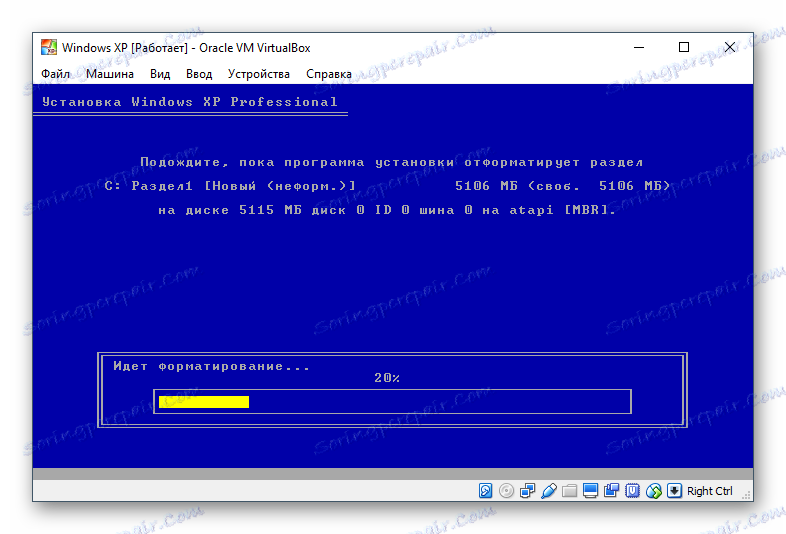Click the window resize grip in status bar

[746, 495]
